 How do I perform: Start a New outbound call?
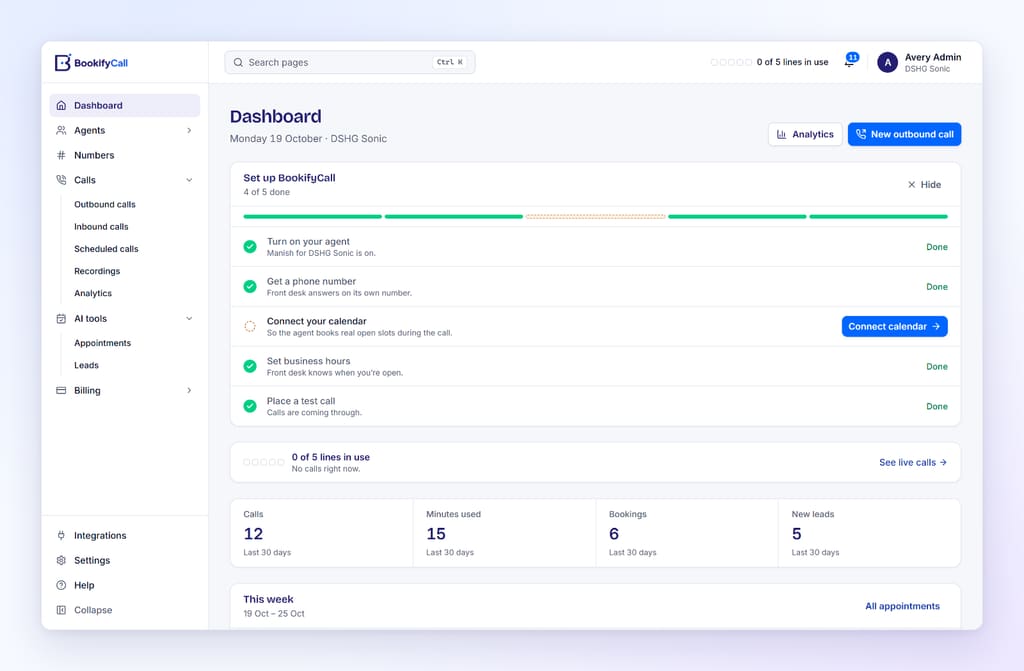(x=904, y=134)
